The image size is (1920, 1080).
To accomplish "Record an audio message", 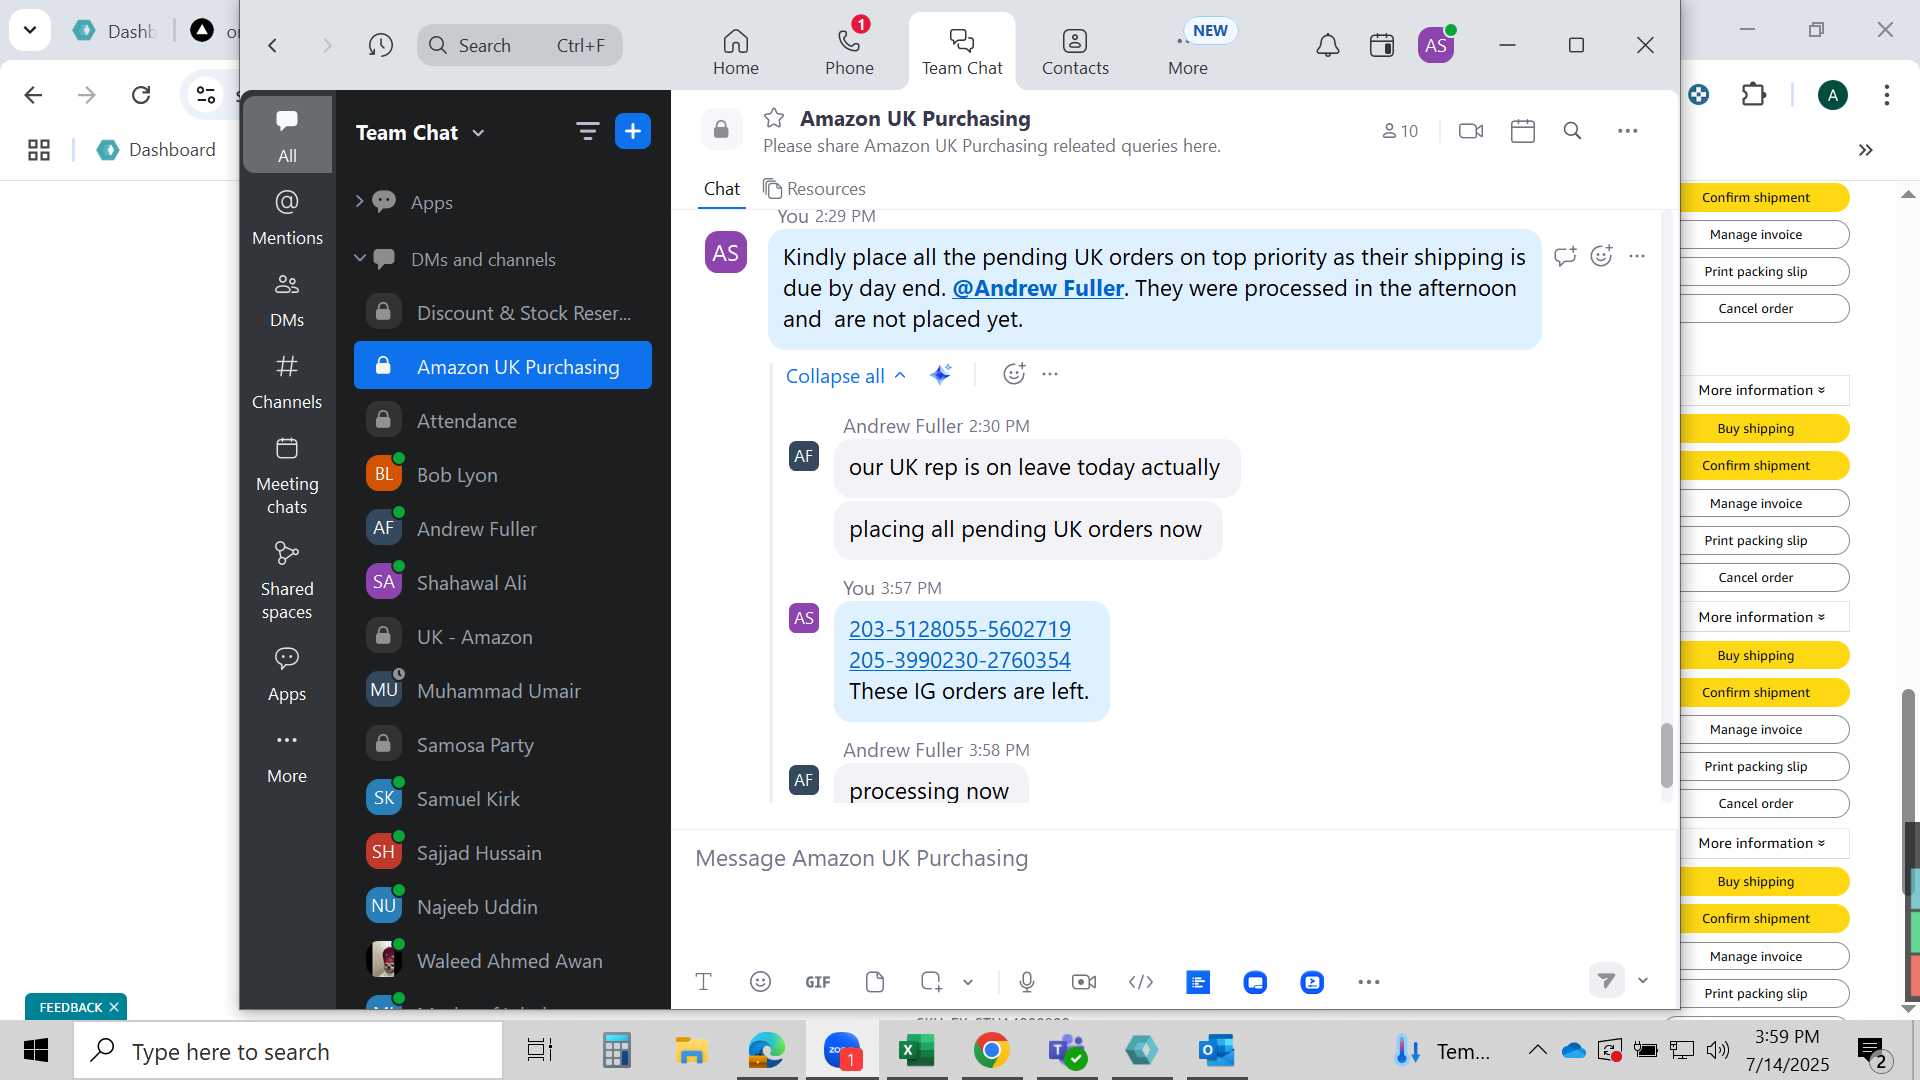I will click(1027, 982).
